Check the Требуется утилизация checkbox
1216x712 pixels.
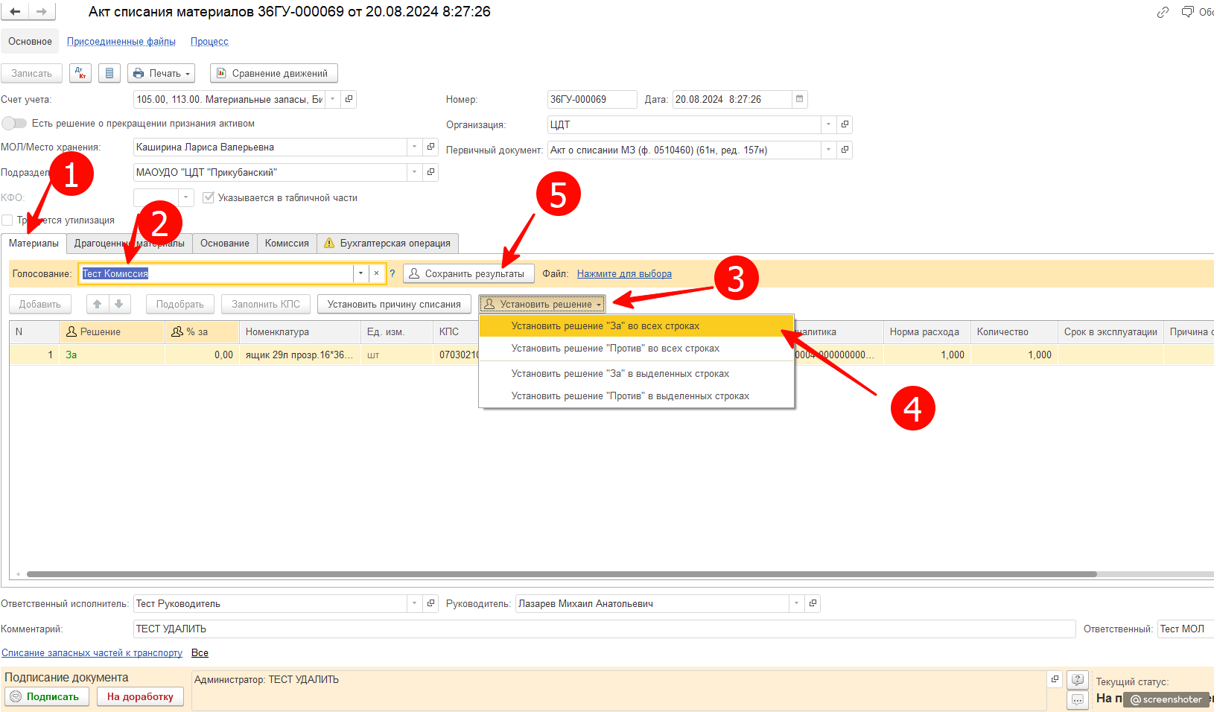pyautogui.click(x=8, y=220)
